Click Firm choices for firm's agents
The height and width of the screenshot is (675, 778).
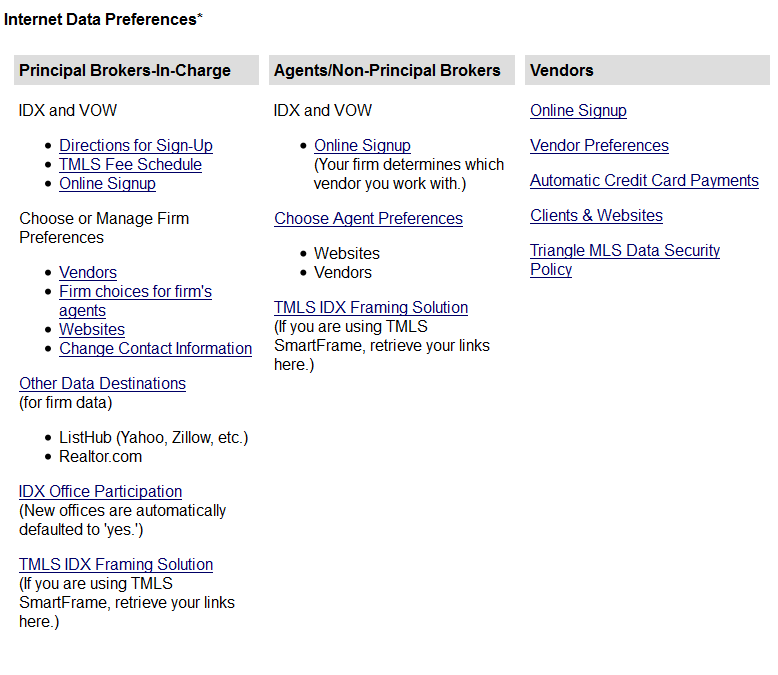pyautogui.click(x=135, y=291)
